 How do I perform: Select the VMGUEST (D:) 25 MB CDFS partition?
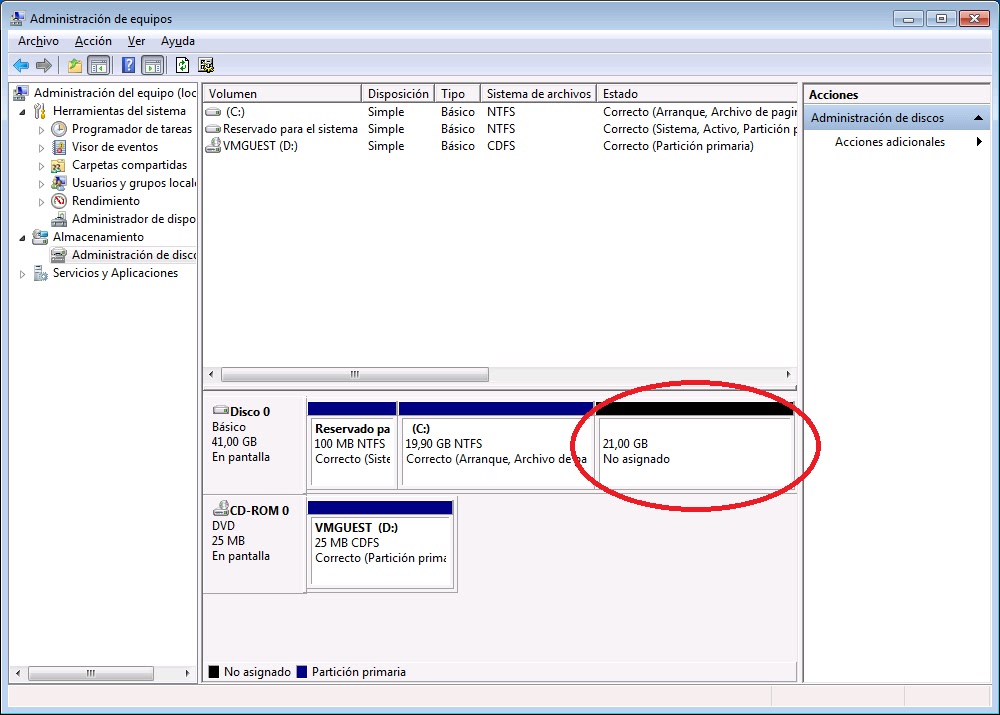click(x=381, y=545)
